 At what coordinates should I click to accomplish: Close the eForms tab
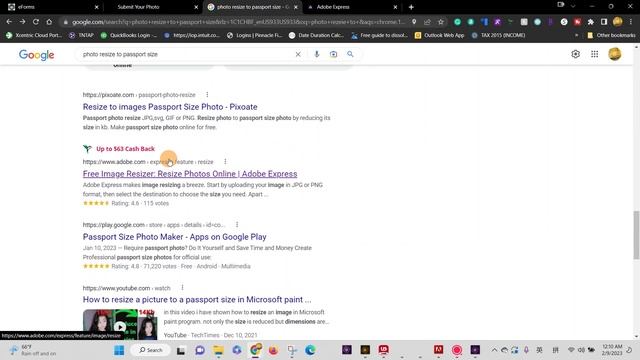click(x=96, y=7)
